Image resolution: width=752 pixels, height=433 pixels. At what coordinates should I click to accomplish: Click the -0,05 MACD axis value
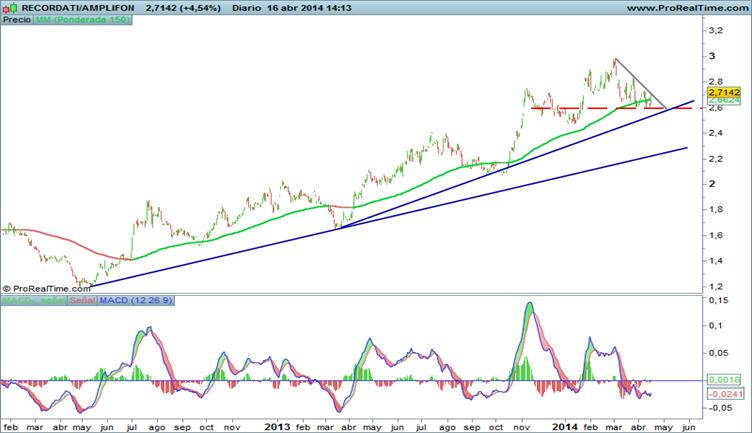pyautogui.click(x=719, y=408)
